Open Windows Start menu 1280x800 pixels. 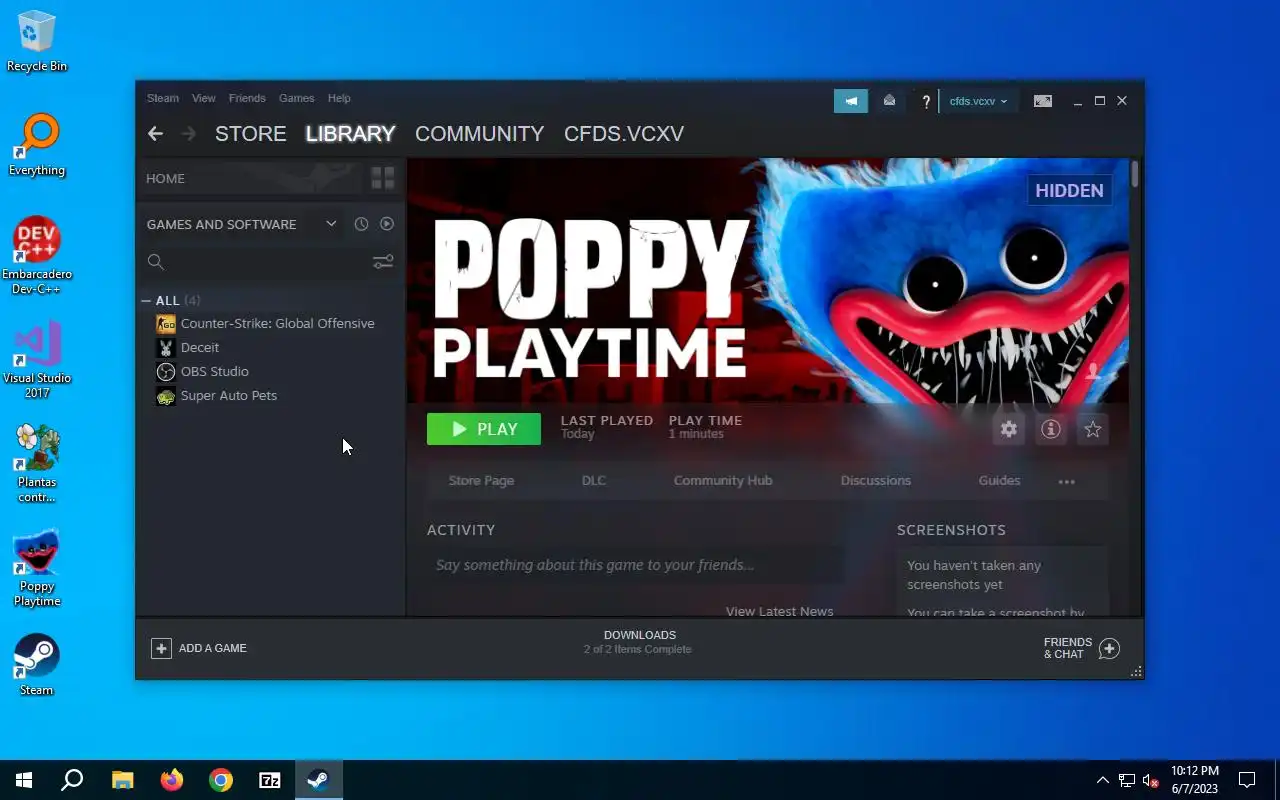point(24,780)
